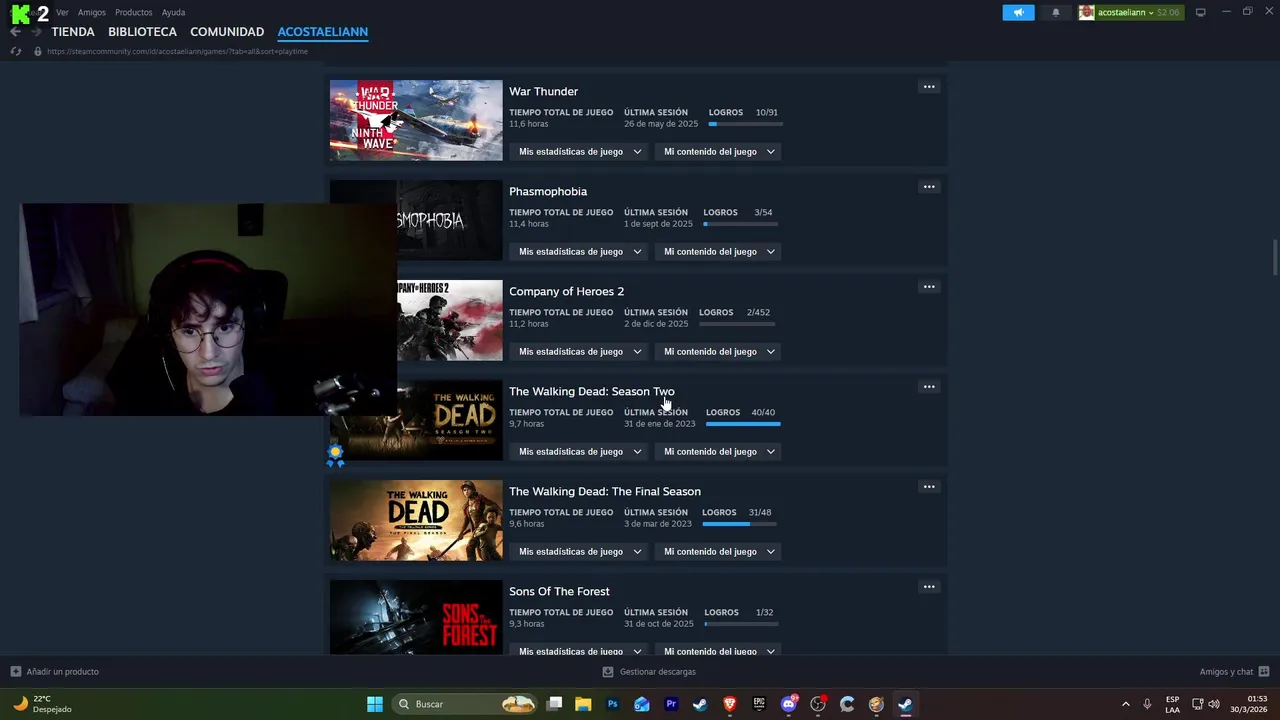
Task: Open Photoshop from taskbar
Action: 613,704
